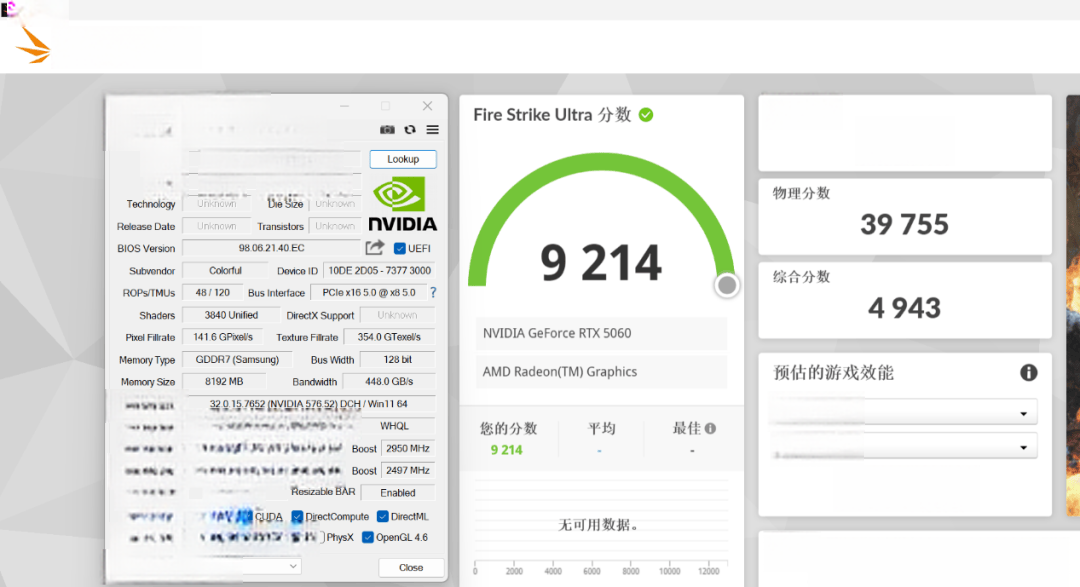Click the BIOS Version field 98.06.21.40.EC
1080x587 pixels.
tap(271, 248)
